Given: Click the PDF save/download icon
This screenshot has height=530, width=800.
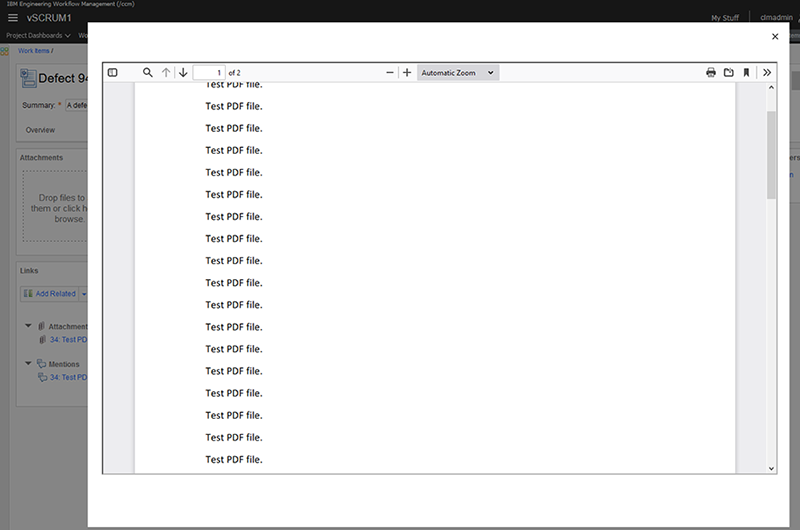Looking at the screenshot, I should click(x=729, y=73).
